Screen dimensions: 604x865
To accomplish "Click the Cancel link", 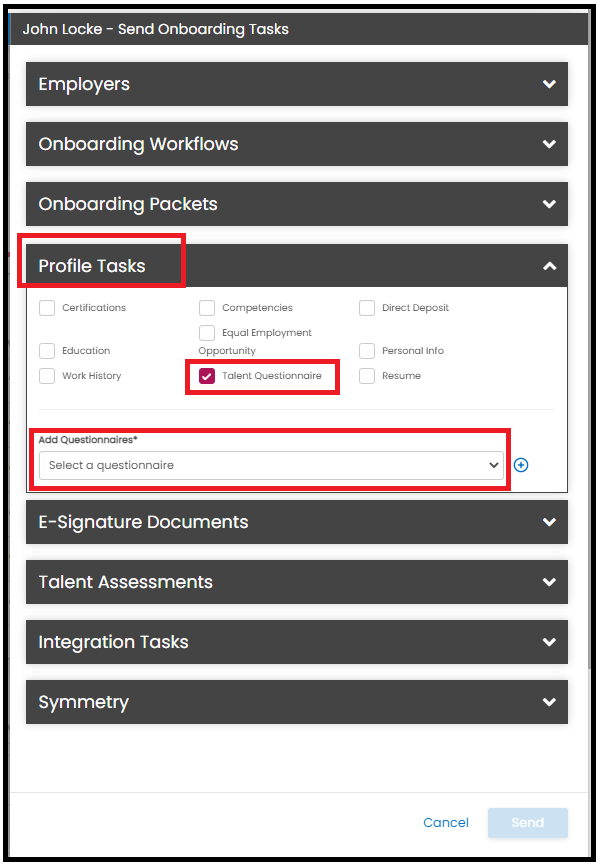I will [x=446, y=823].
